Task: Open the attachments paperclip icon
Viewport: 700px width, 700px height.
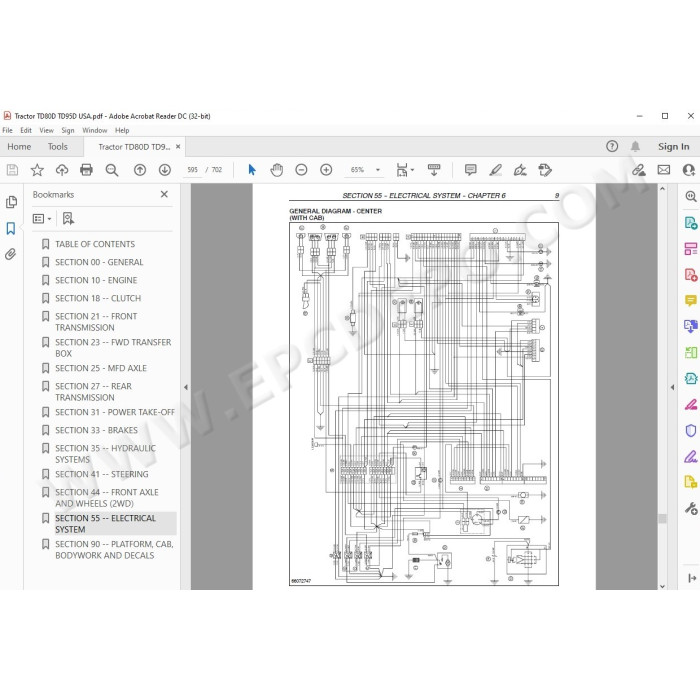Action: (x=11, y=254)
